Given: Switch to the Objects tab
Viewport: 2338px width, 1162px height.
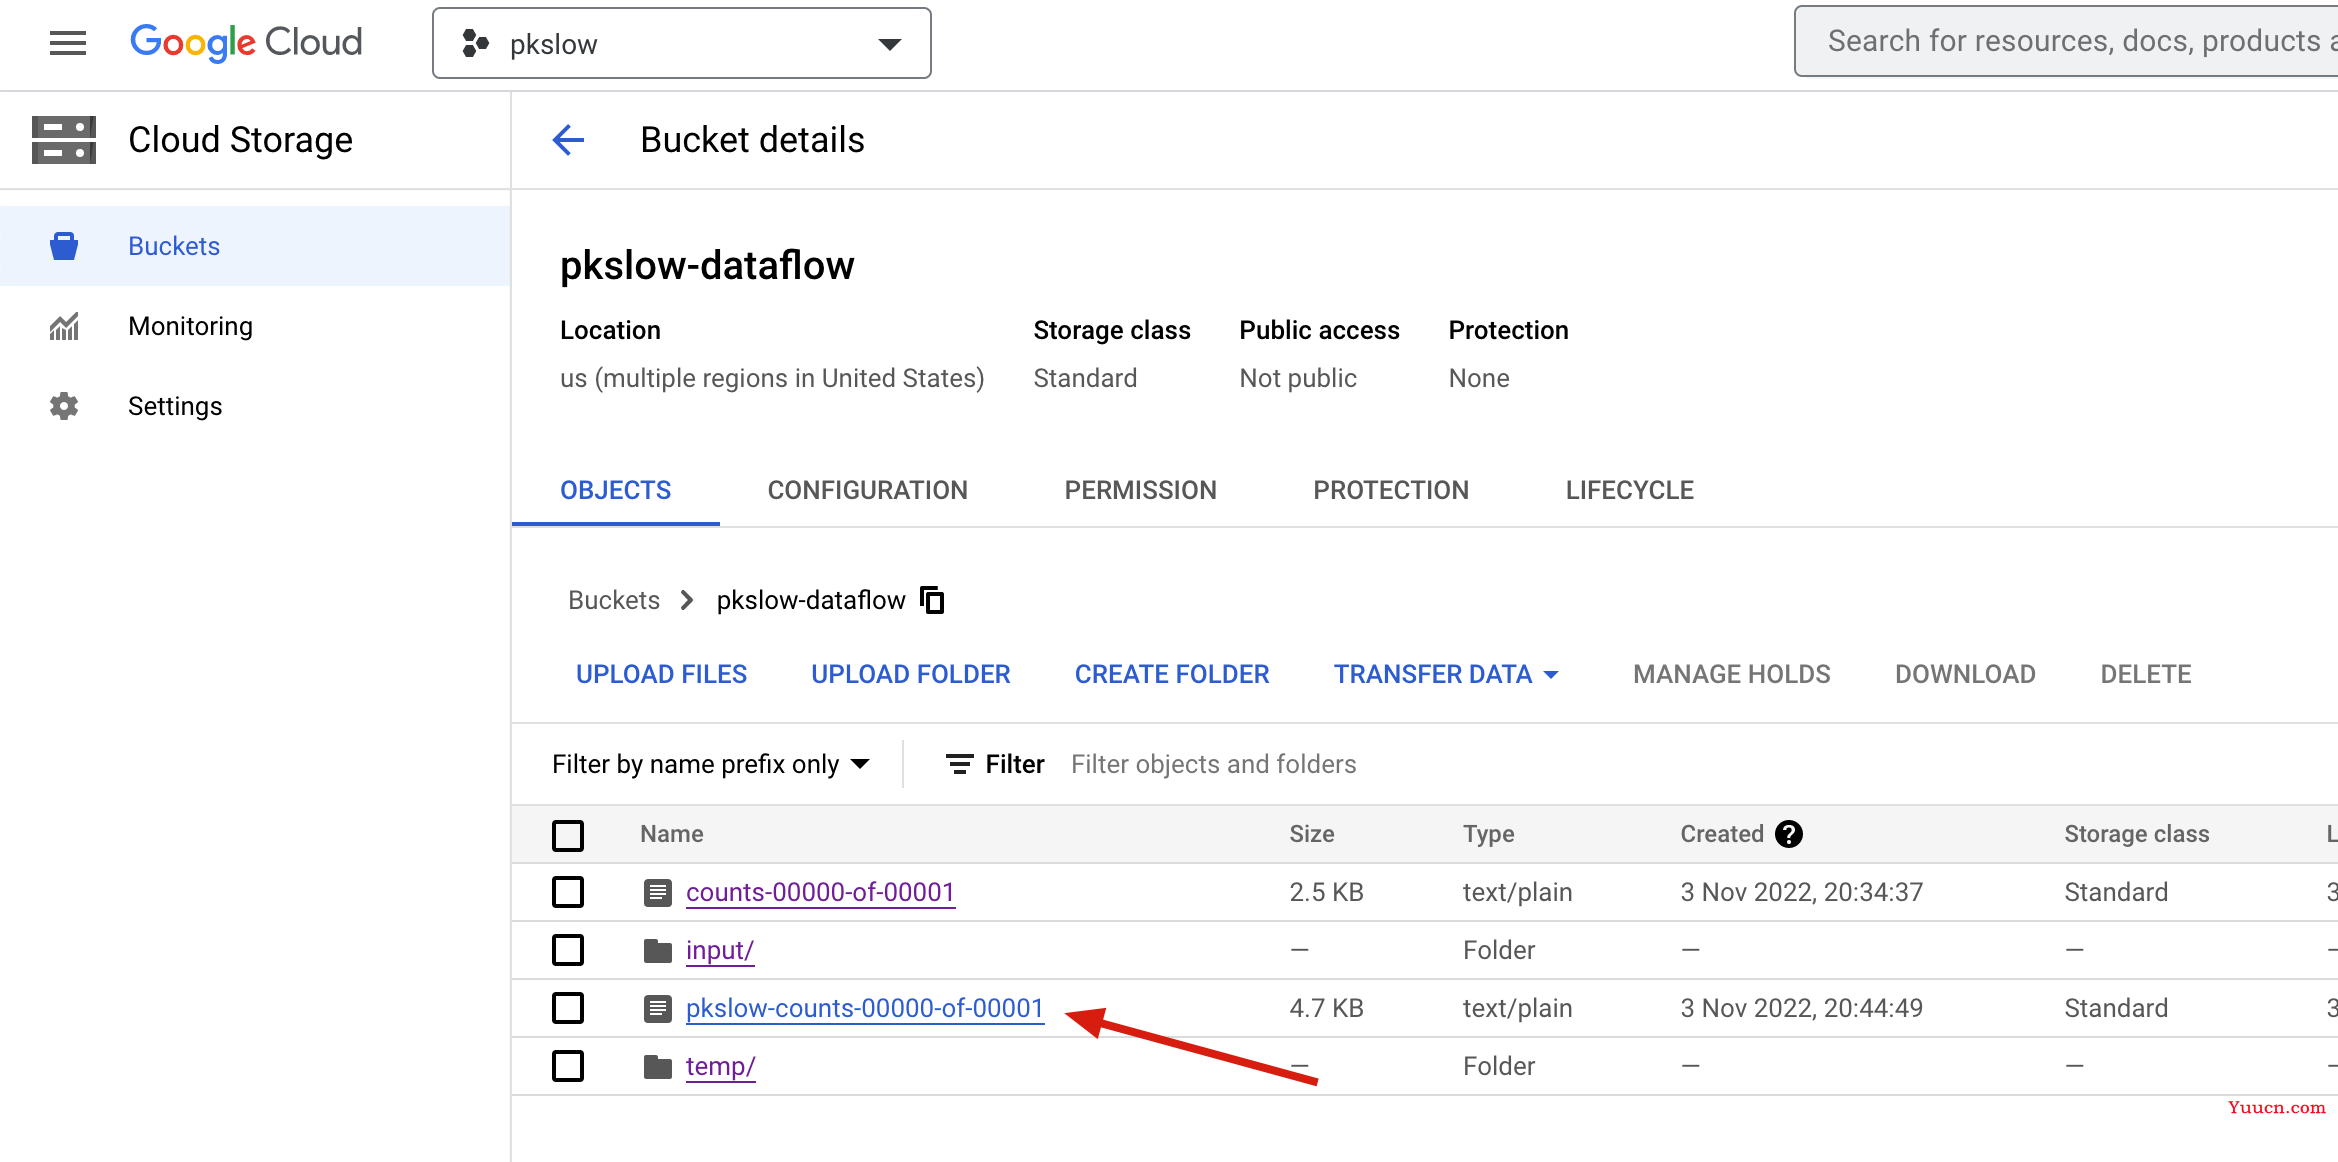Looking at the screenshot, I should coord(616,490).
